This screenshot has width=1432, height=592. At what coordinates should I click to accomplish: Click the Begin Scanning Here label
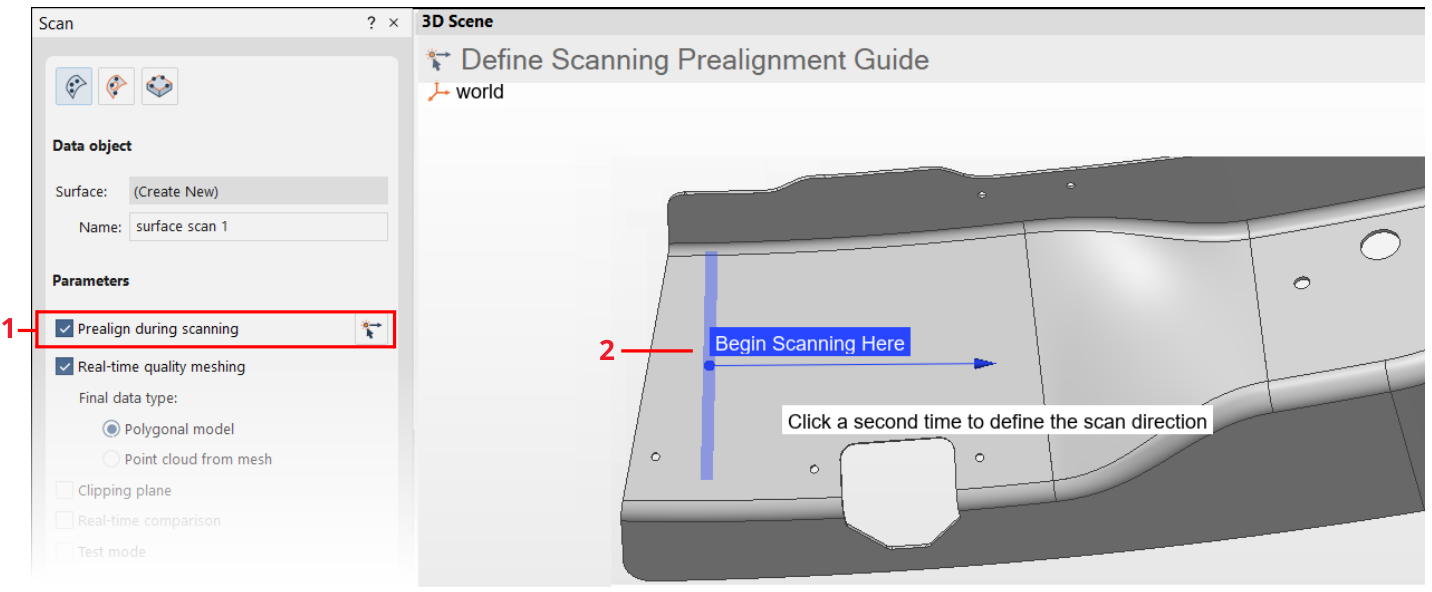pyautogui.click(x=810, y=344)
